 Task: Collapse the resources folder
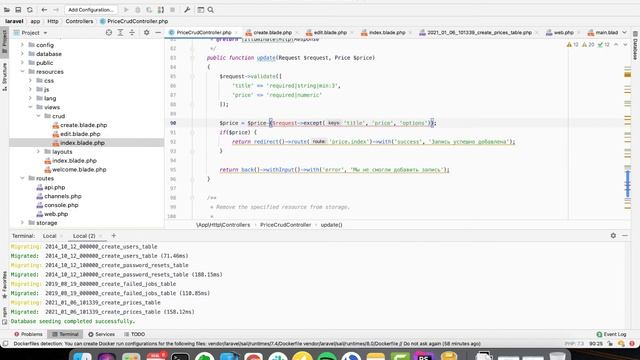coord(22,71)
